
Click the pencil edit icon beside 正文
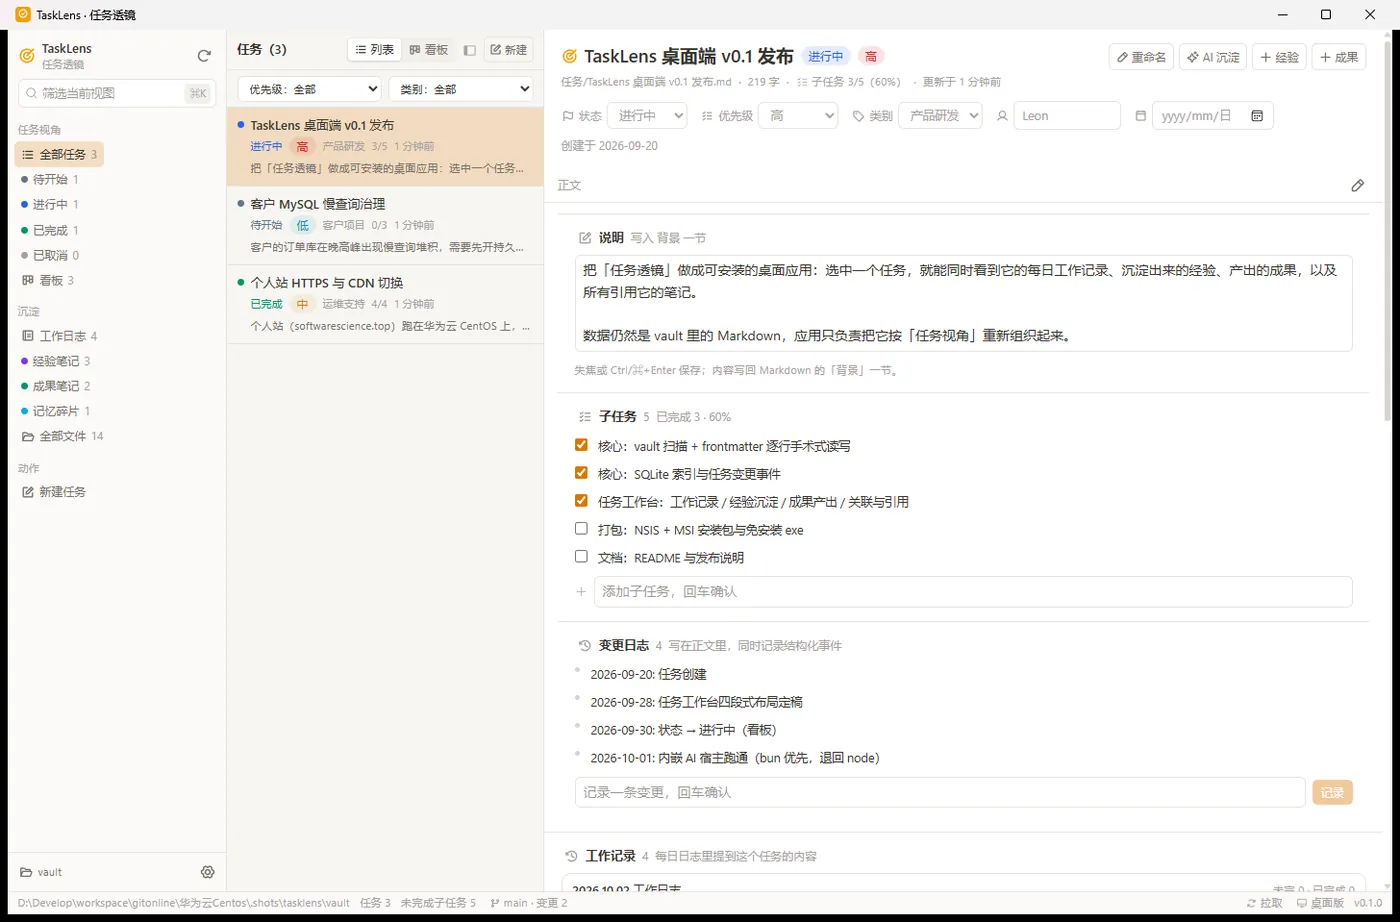pos(1358,185)
